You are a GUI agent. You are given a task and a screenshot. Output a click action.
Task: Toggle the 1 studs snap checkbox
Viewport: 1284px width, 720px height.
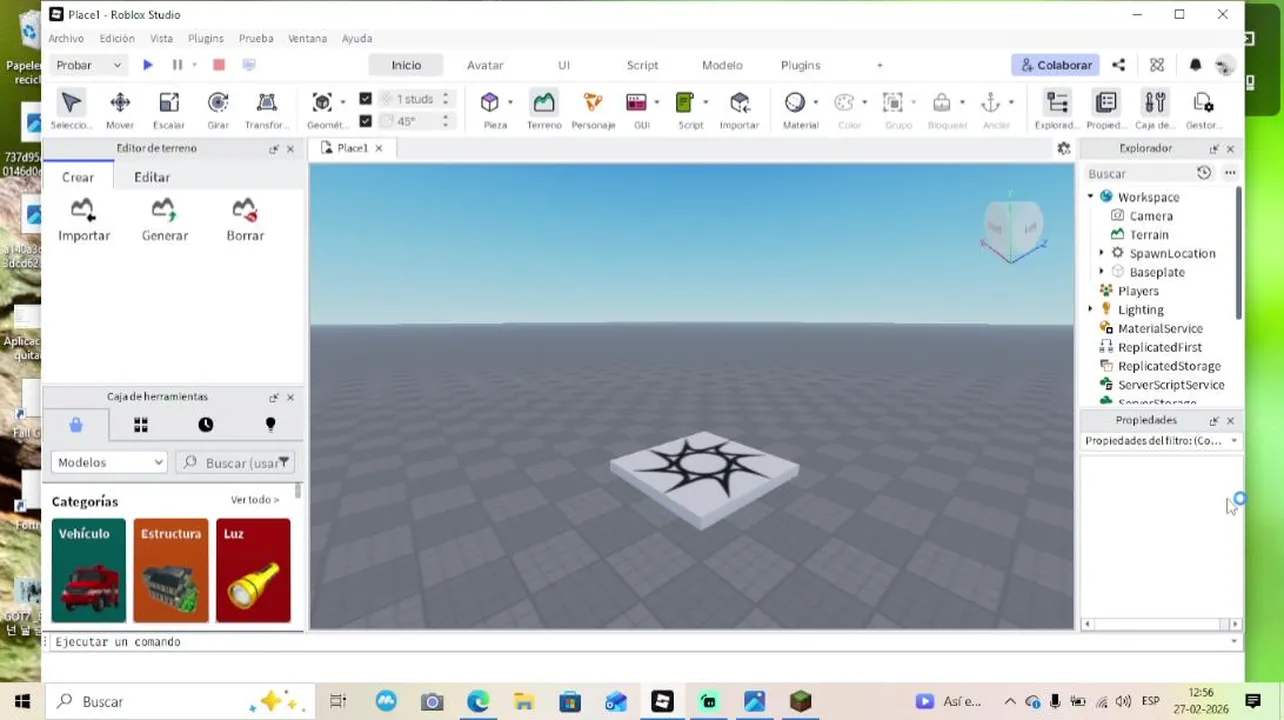point(365,99)
